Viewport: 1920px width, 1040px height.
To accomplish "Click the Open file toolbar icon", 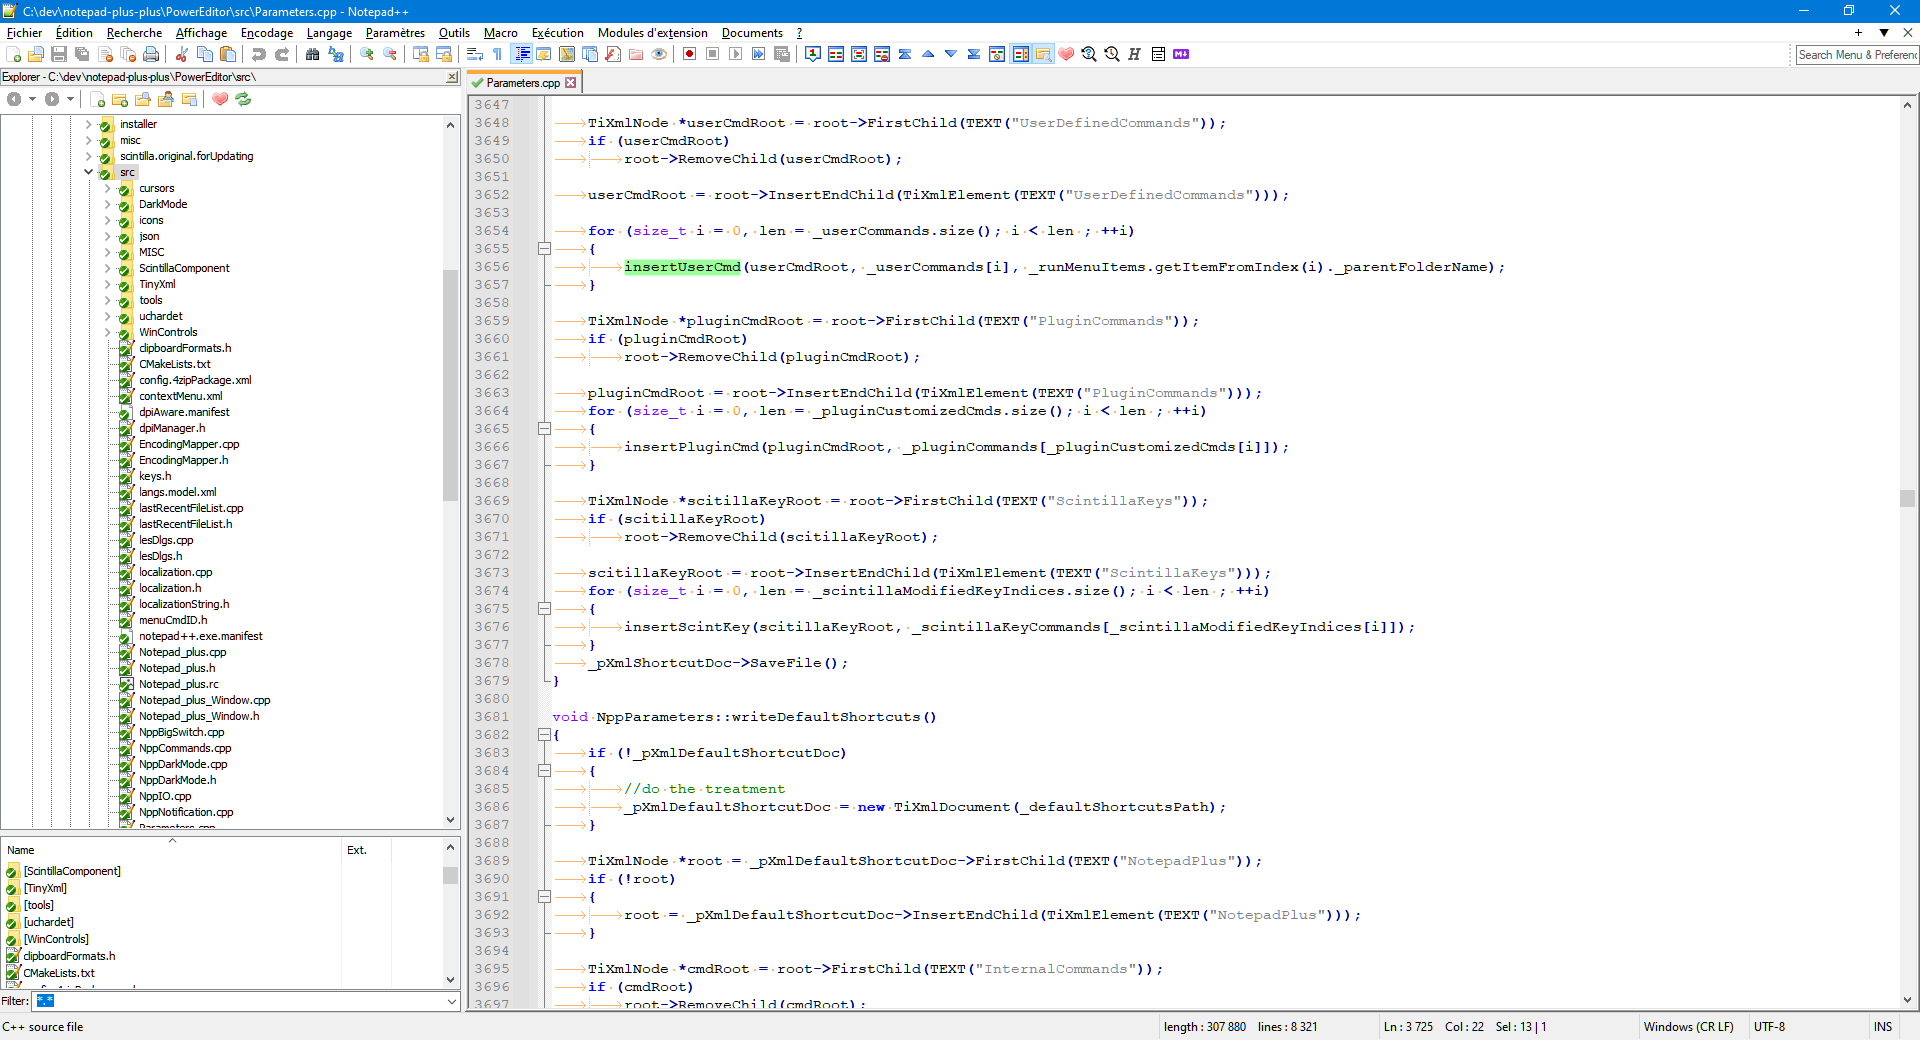I will 36,54.
